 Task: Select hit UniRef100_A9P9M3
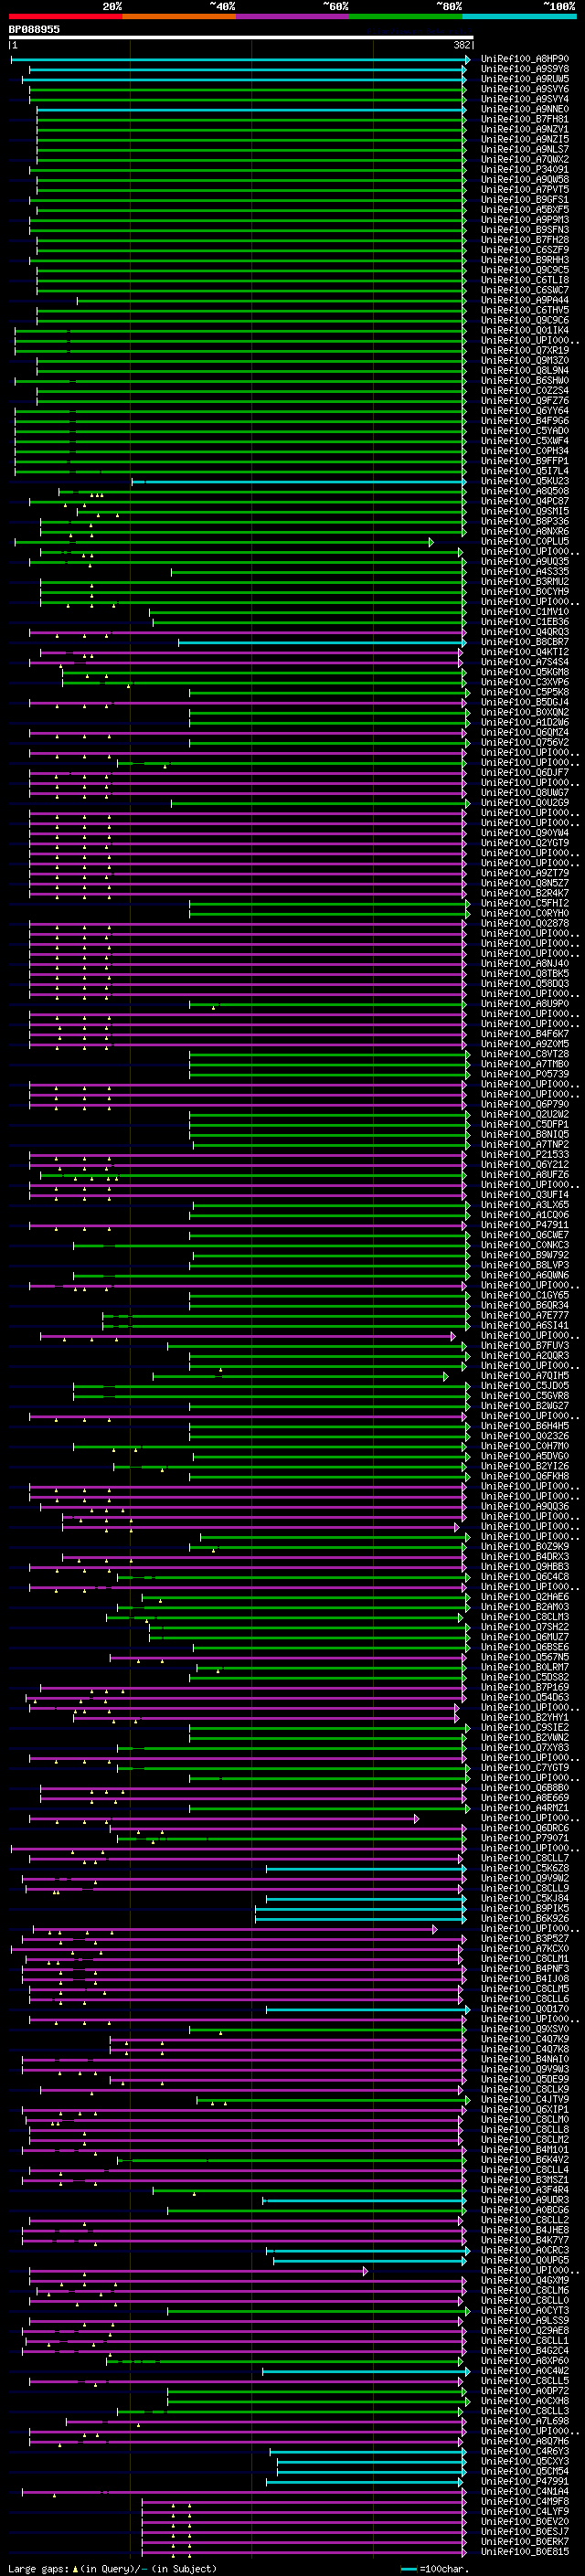(524, 220)
